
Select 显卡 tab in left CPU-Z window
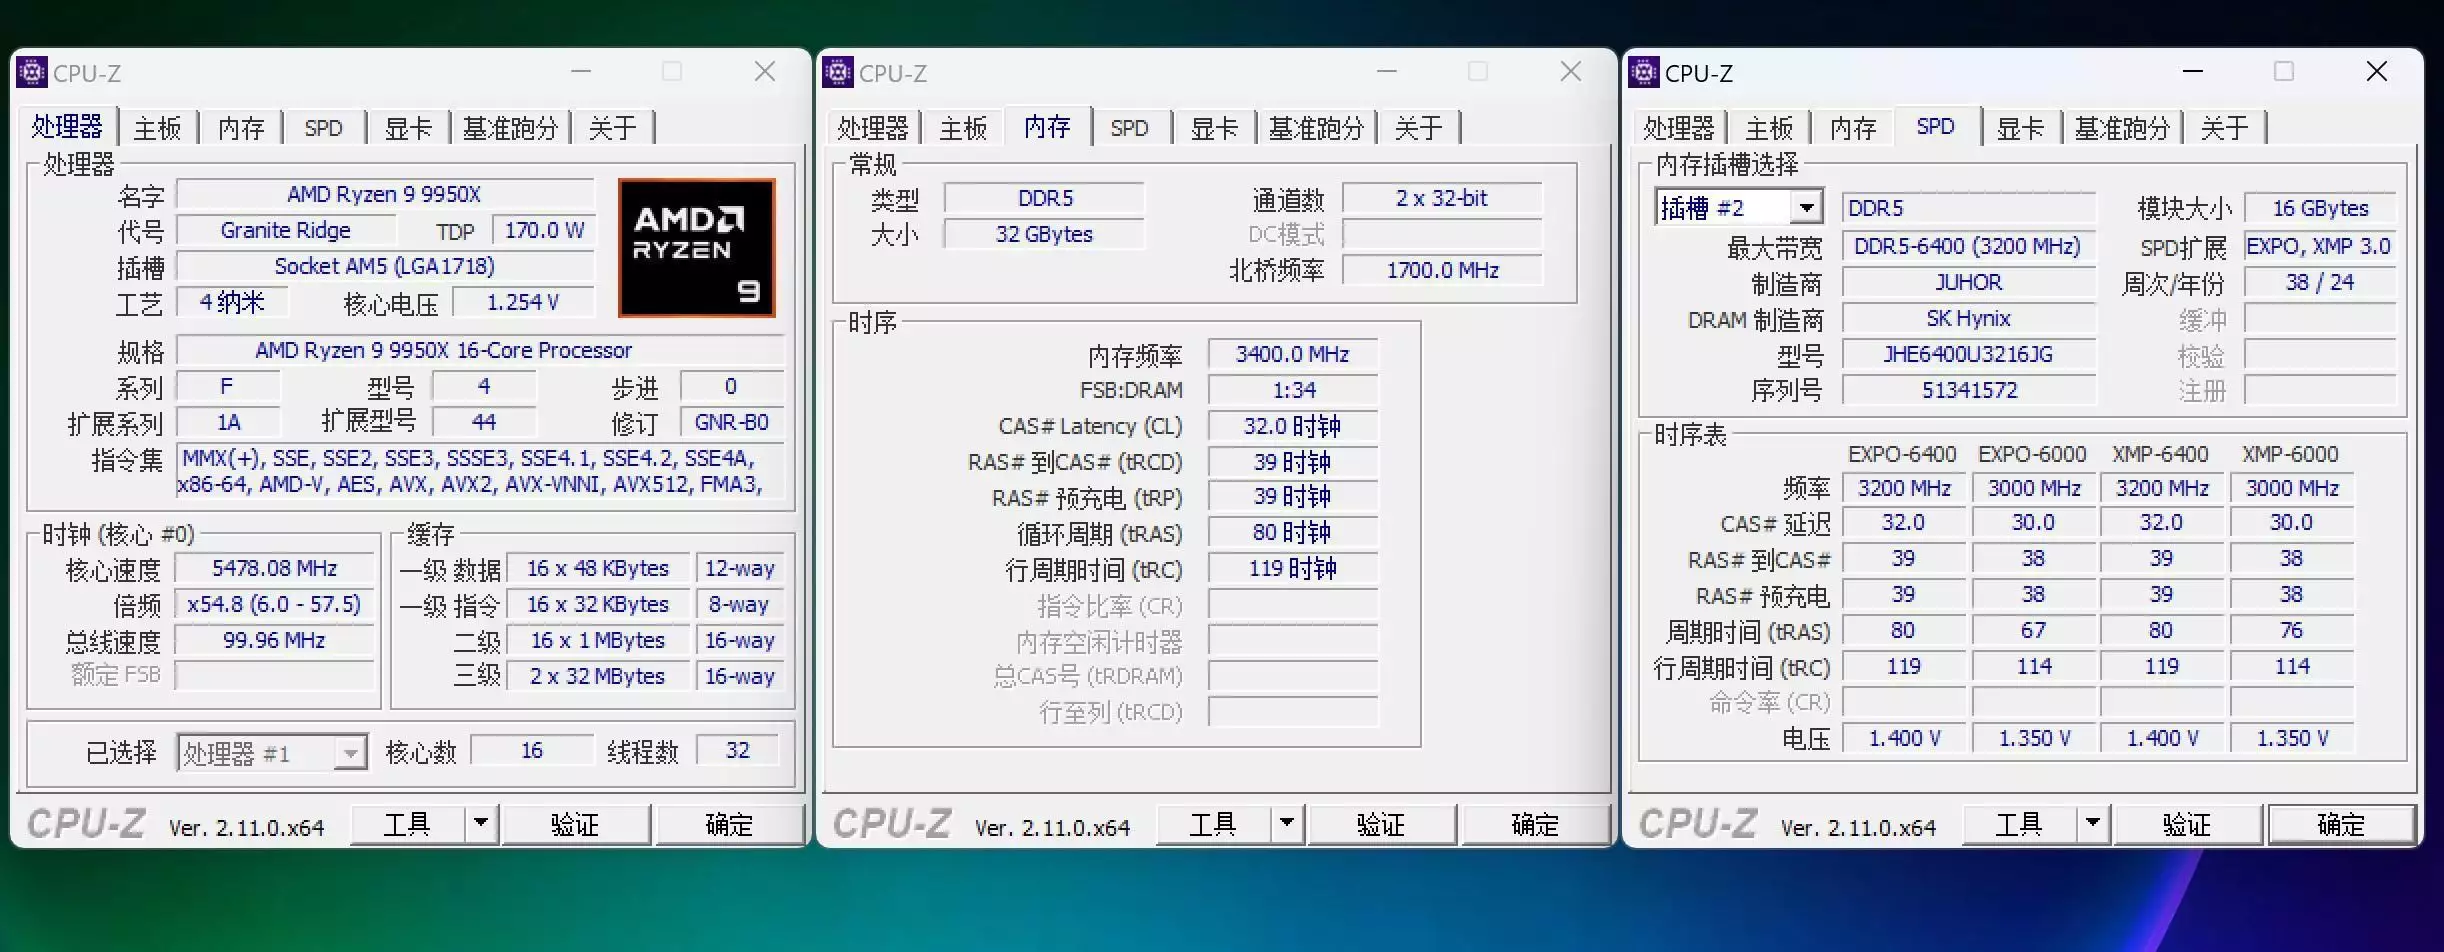point(408,128)
